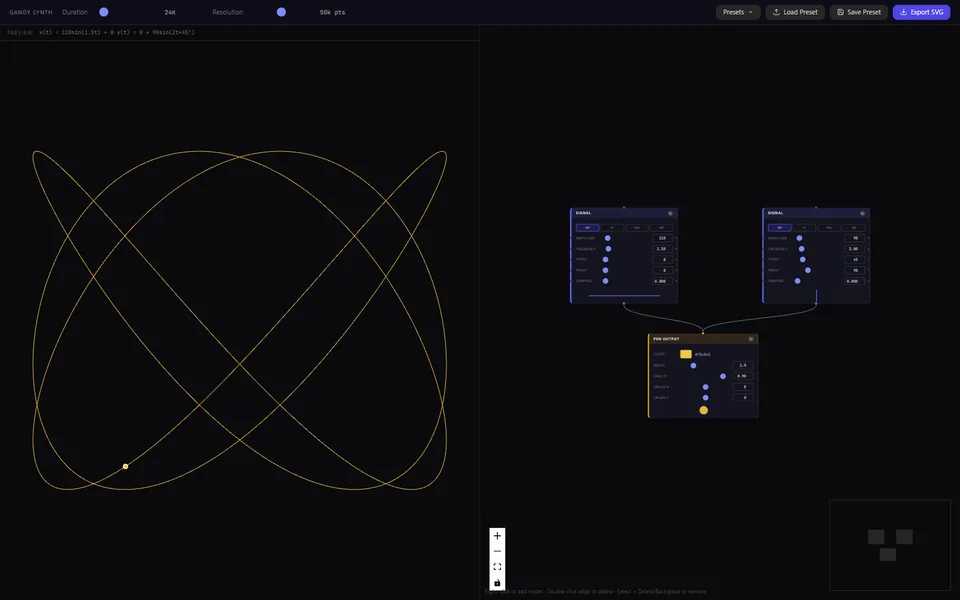Select fourth waveform tab in amplitude-110 Signal node

point(661,228)
